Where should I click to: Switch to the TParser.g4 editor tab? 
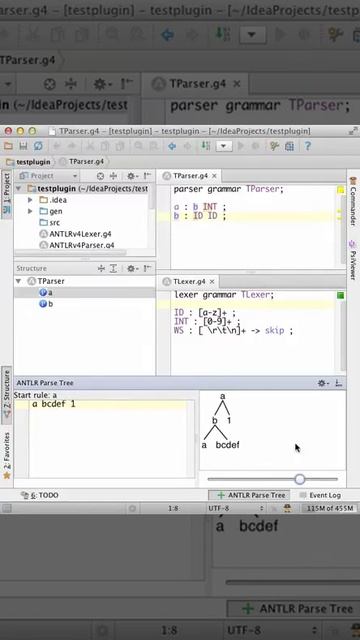point(190,176)
